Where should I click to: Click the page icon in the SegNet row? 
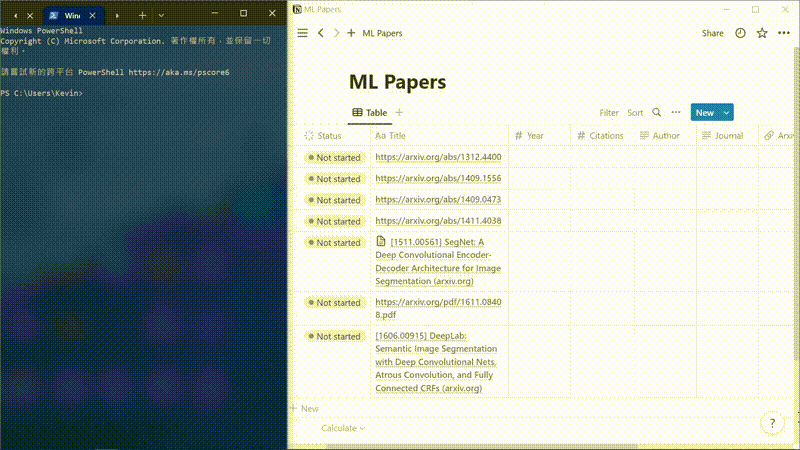click(x=381, y=241)
